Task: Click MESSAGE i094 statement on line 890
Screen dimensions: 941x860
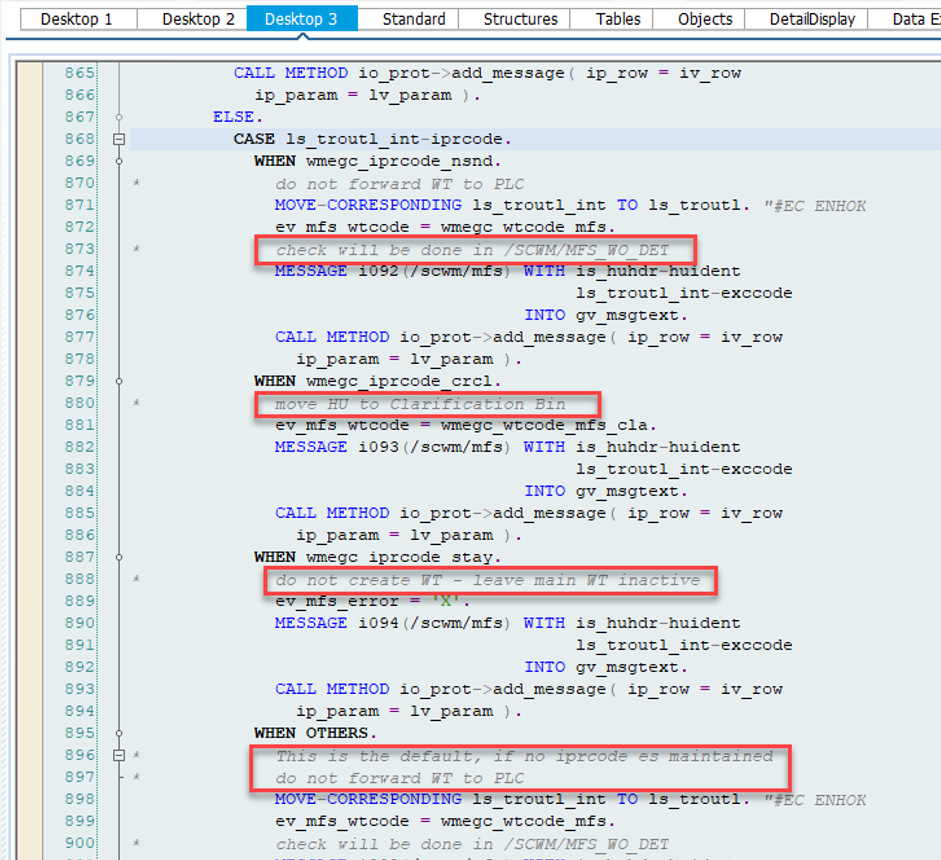Action: tap(507, 623)
